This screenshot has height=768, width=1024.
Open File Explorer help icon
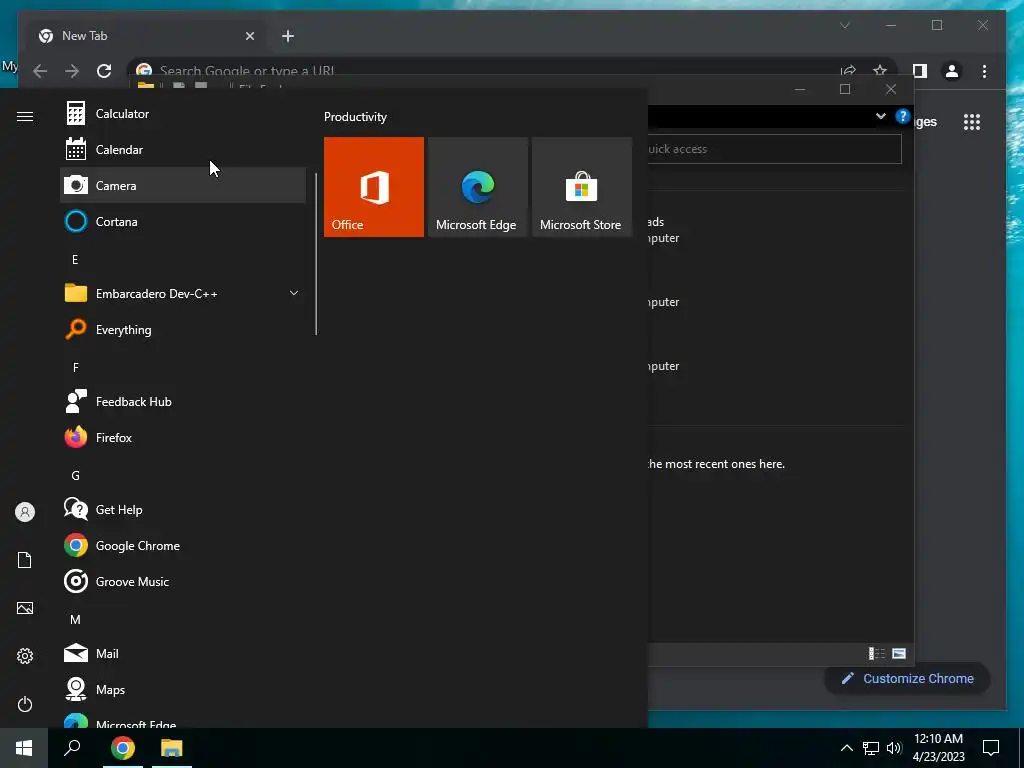(x=903, y=116)
